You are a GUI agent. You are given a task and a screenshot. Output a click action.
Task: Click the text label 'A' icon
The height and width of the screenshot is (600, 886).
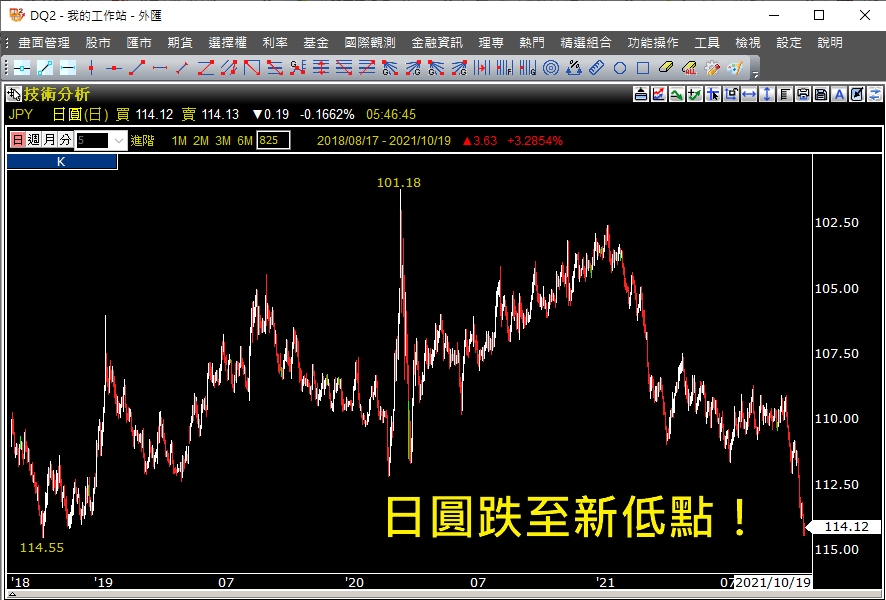coord(838,94)
